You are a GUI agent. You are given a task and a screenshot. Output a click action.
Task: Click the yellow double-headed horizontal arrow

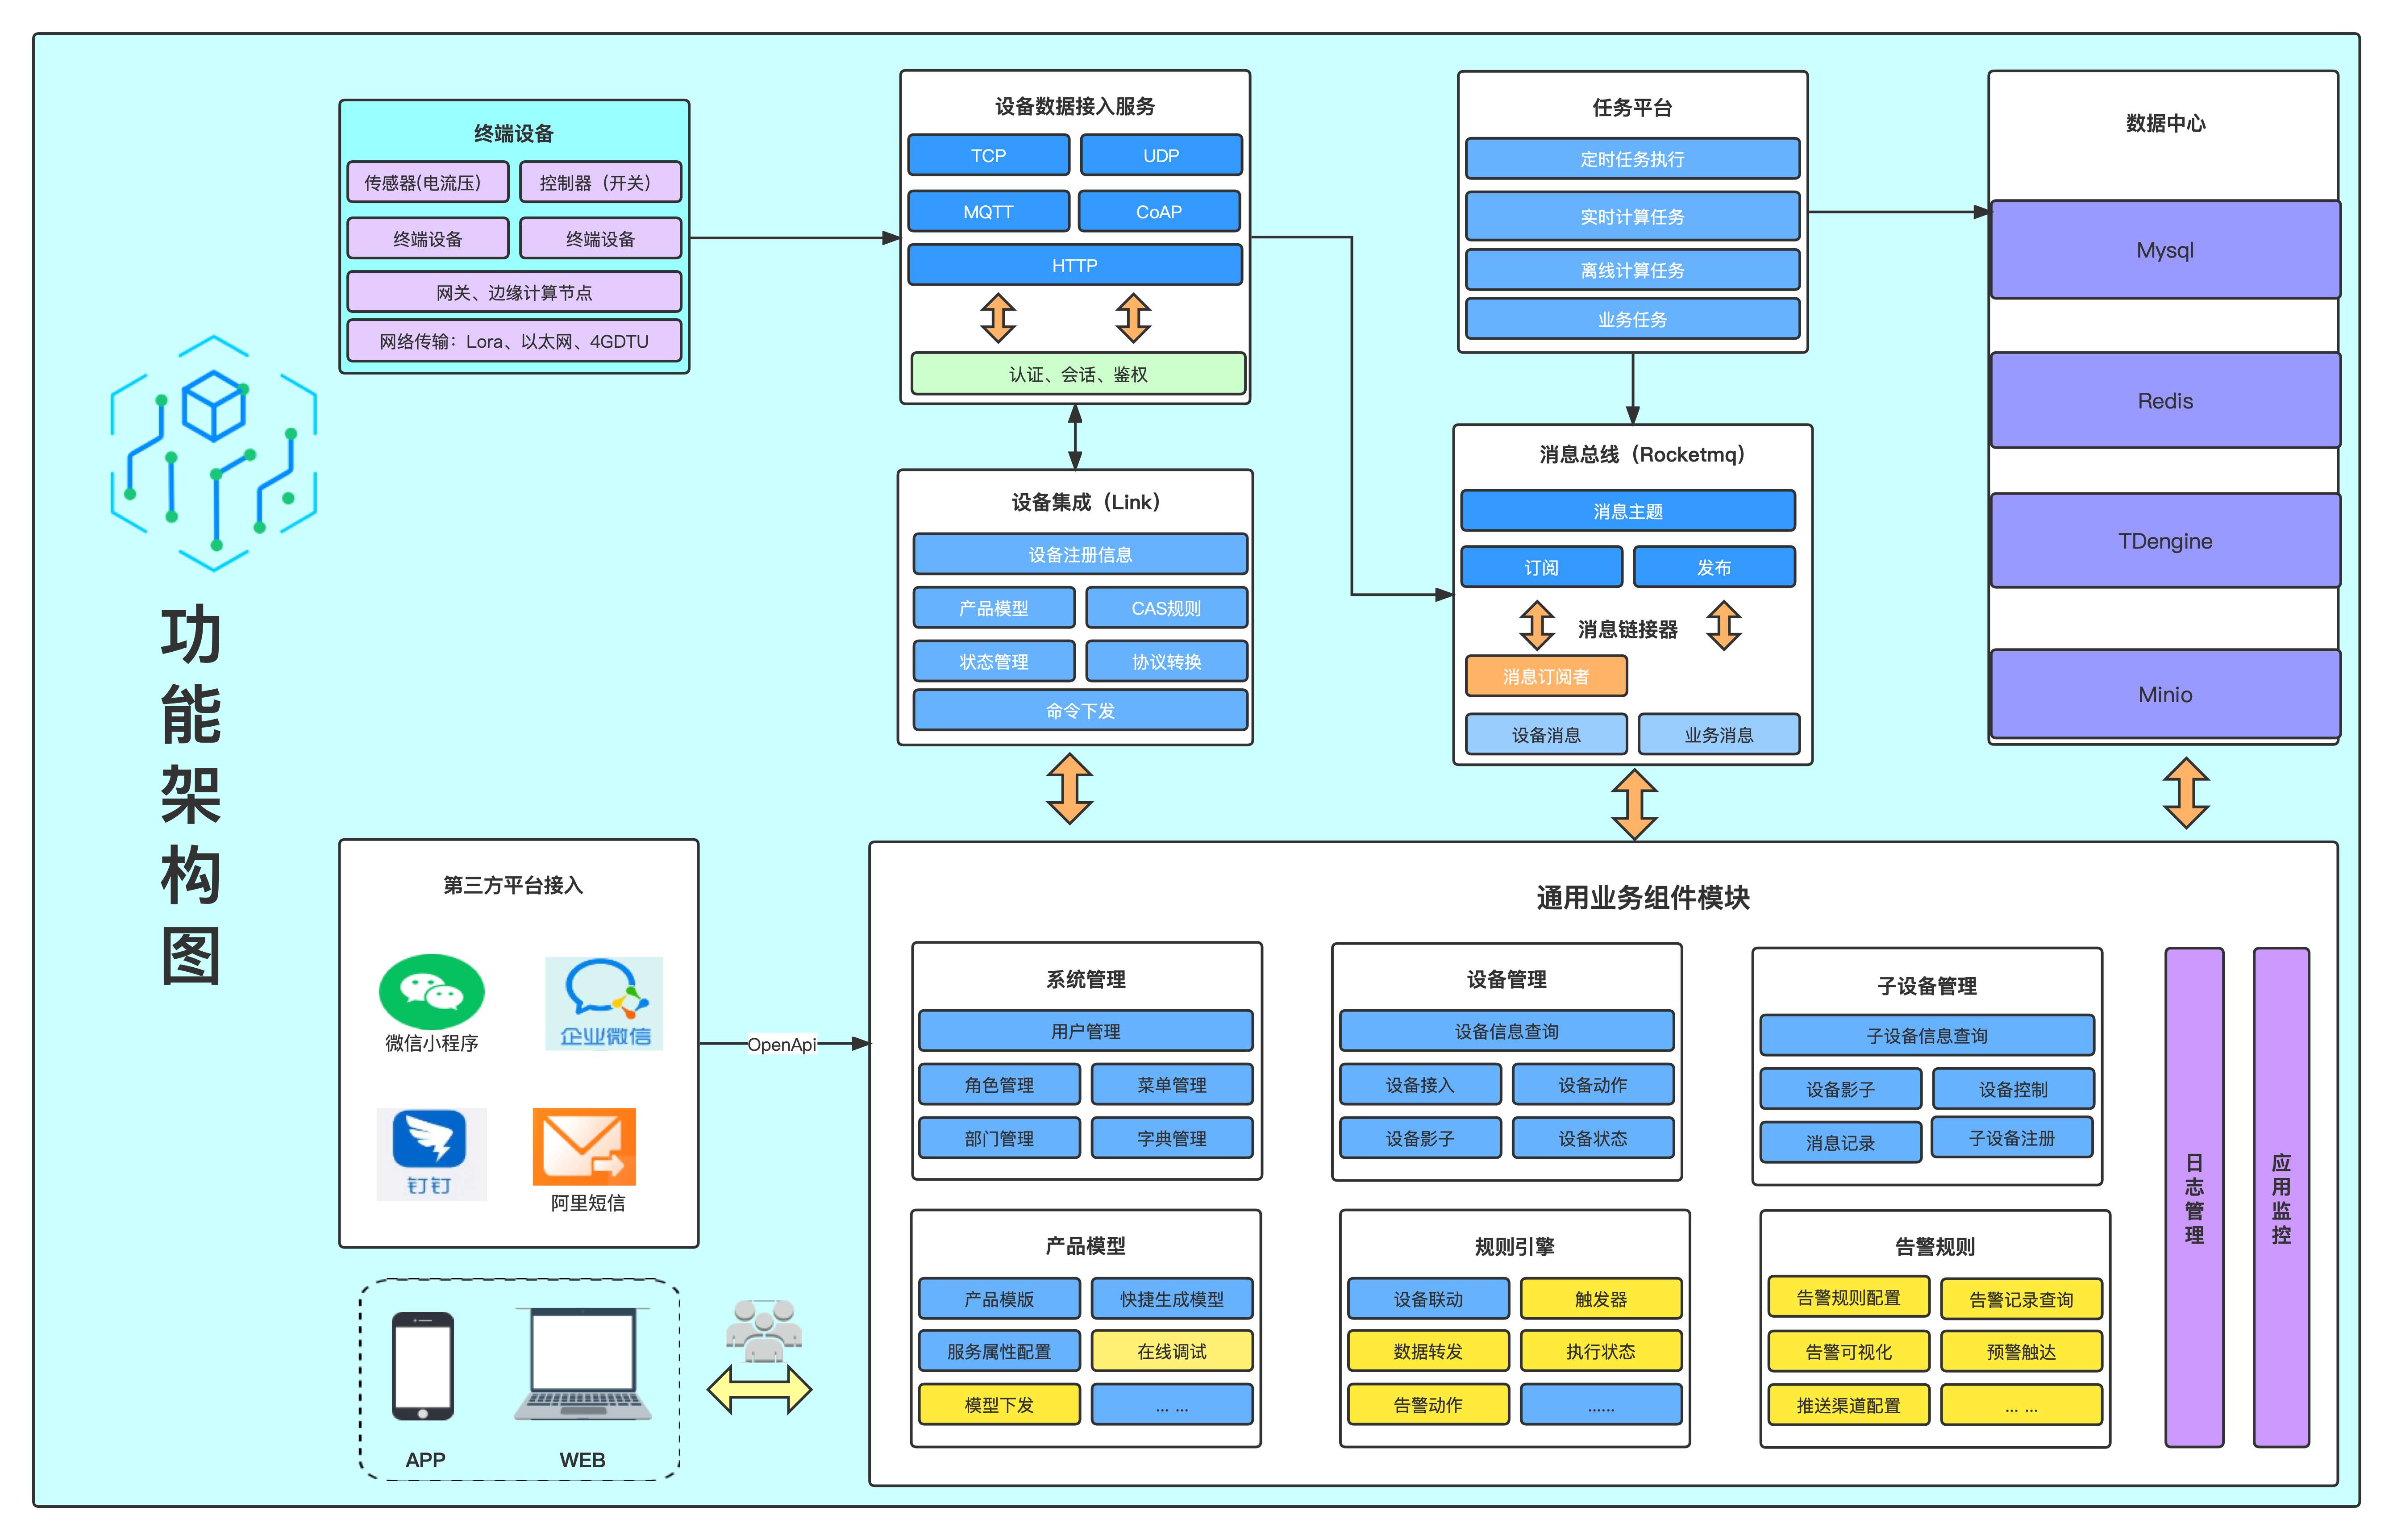pos(759,1390)
